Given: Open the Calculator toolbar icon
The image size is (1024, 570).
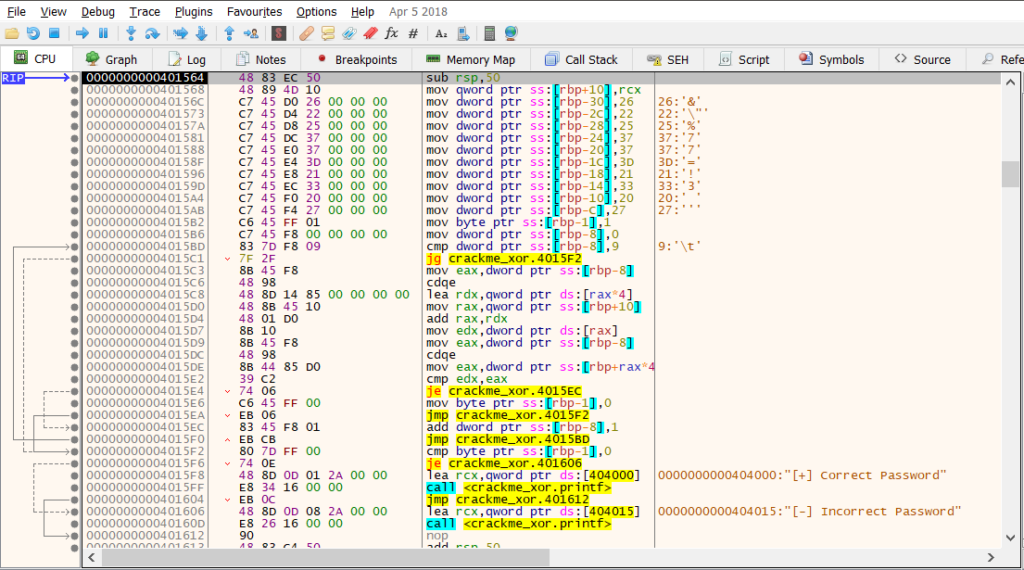Looking at the screenshot, I should pyautogui.click(x=488, y=33).
